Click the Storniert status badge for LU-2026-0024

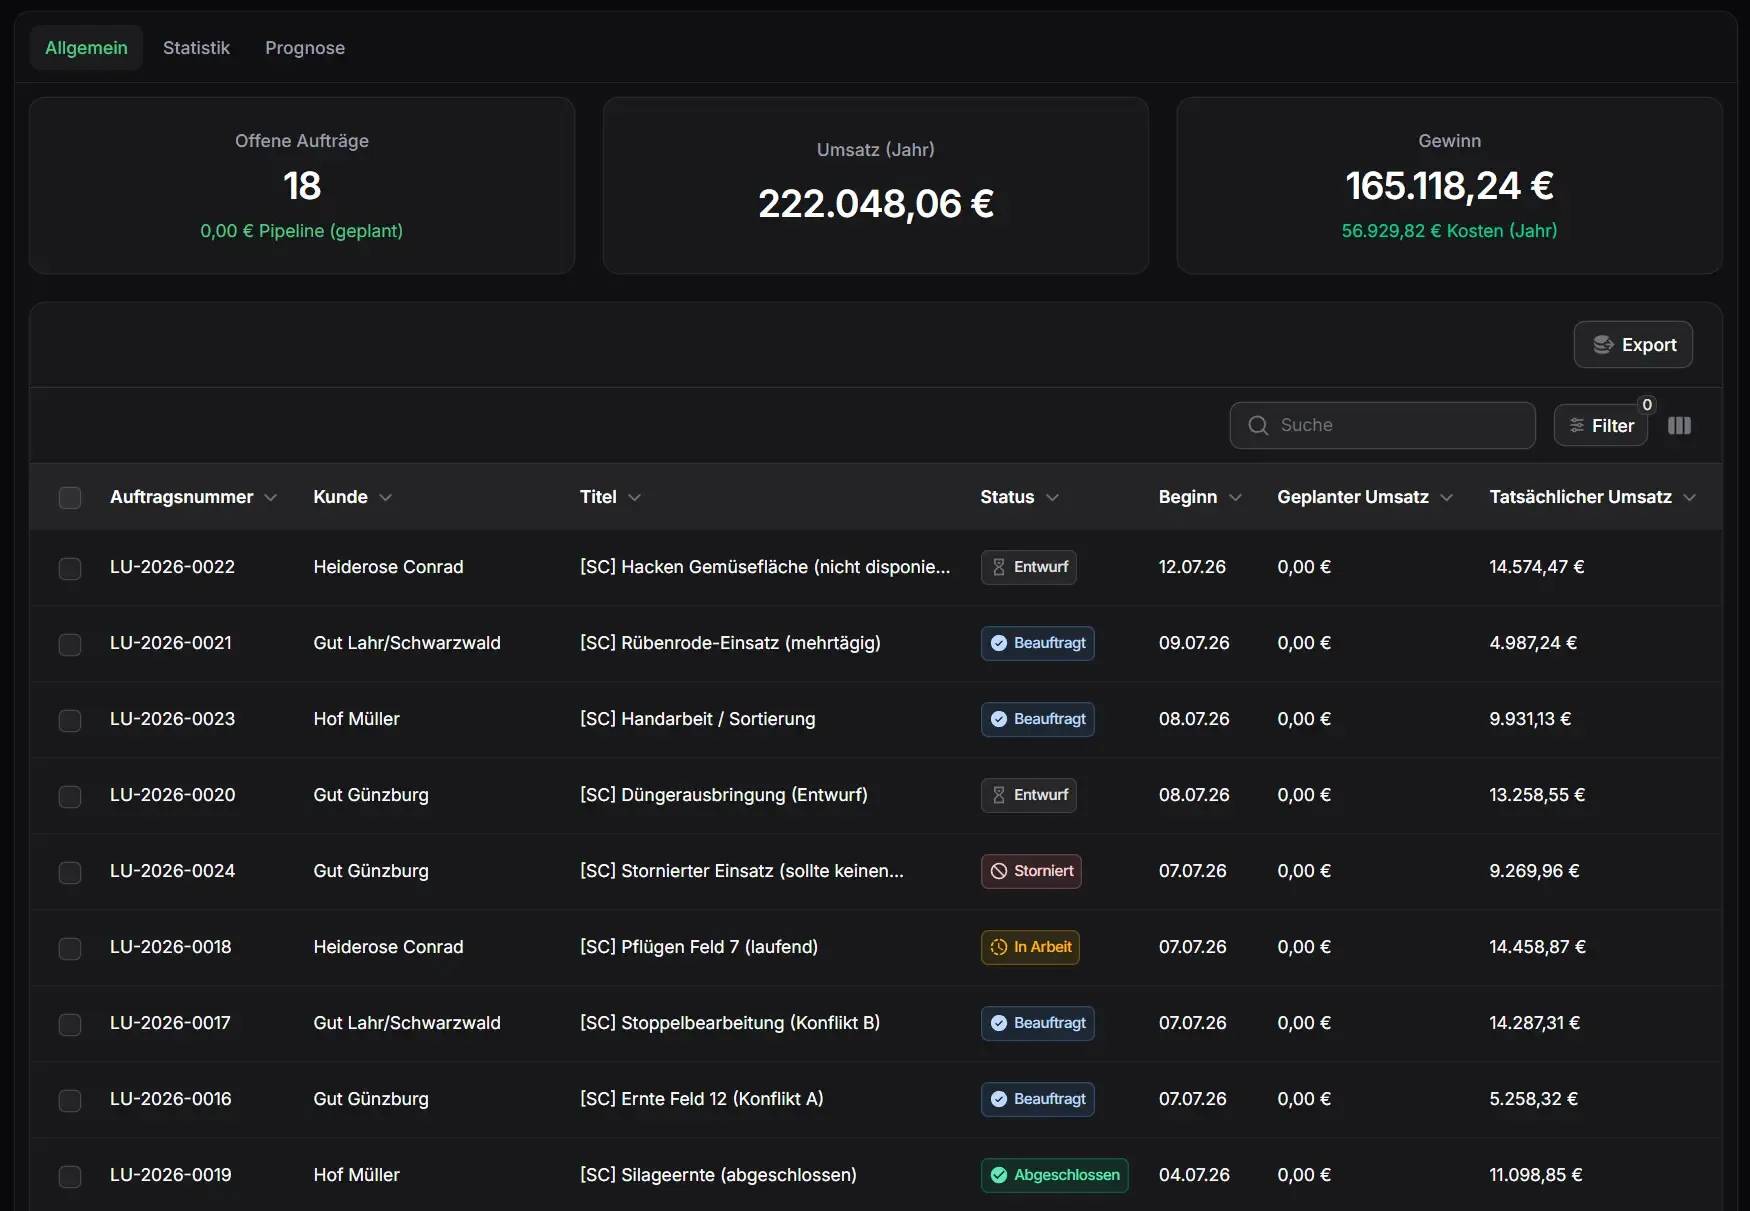coord(1031,871)
